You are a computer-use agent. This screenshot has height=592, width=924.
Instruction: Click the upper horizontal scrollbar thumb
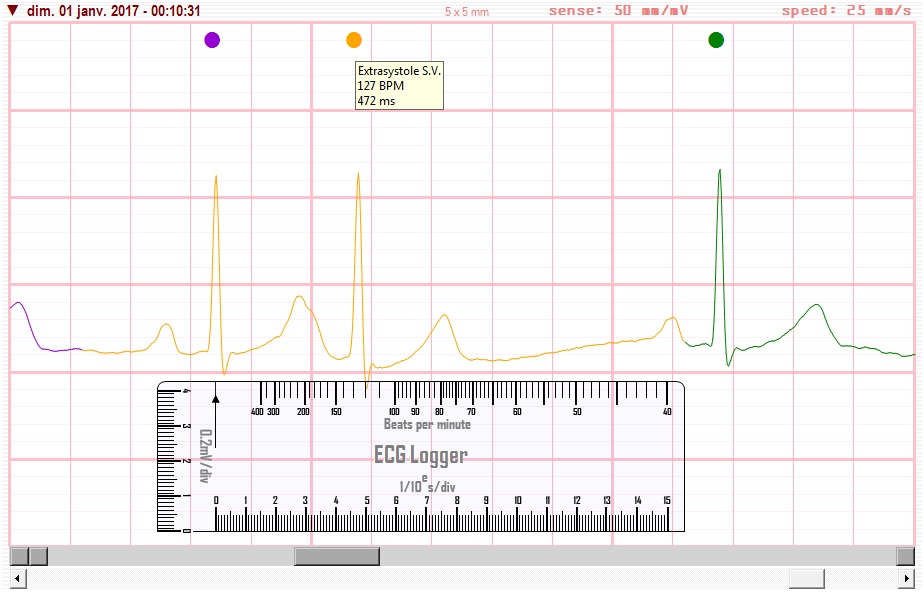click(x=337, y=556)
